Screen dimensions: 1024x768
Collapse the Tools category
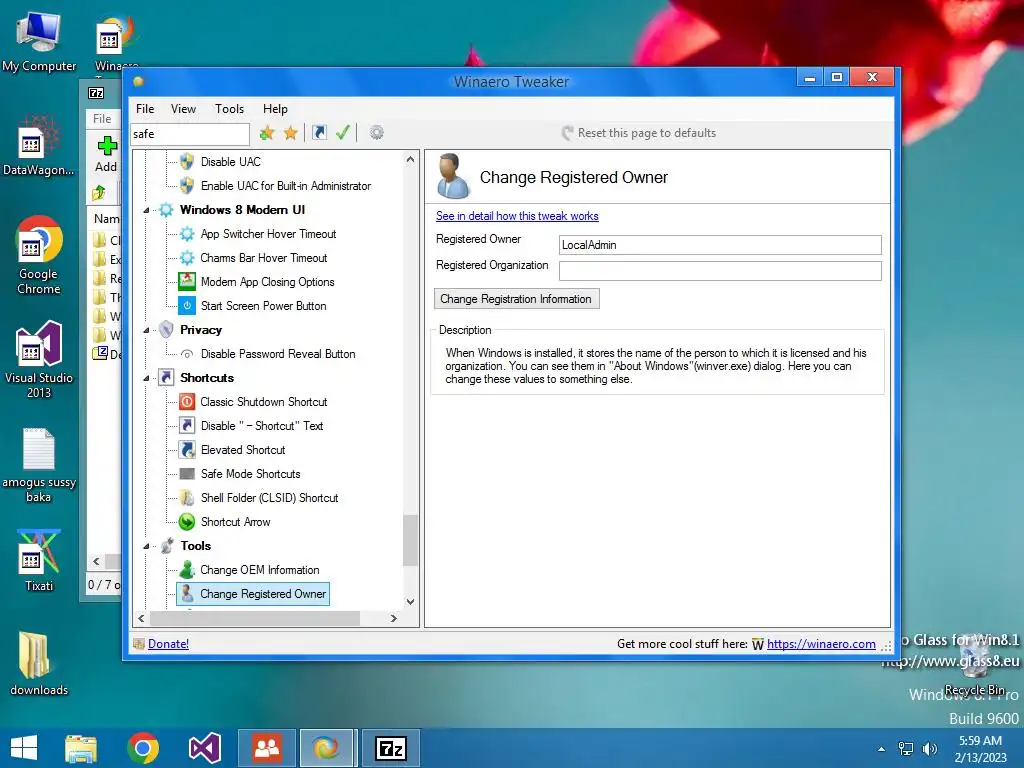pos(146,547)
